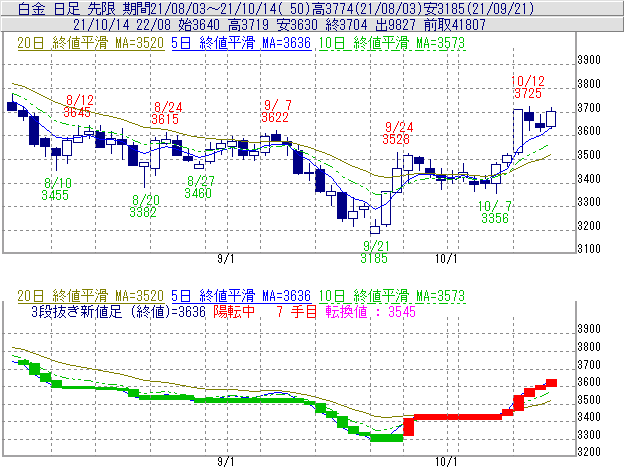Select the 5-day MA=3636 legend in the upper chart
Image resolution: width=624 pixels, height=475 pixels.
point(241,43)
